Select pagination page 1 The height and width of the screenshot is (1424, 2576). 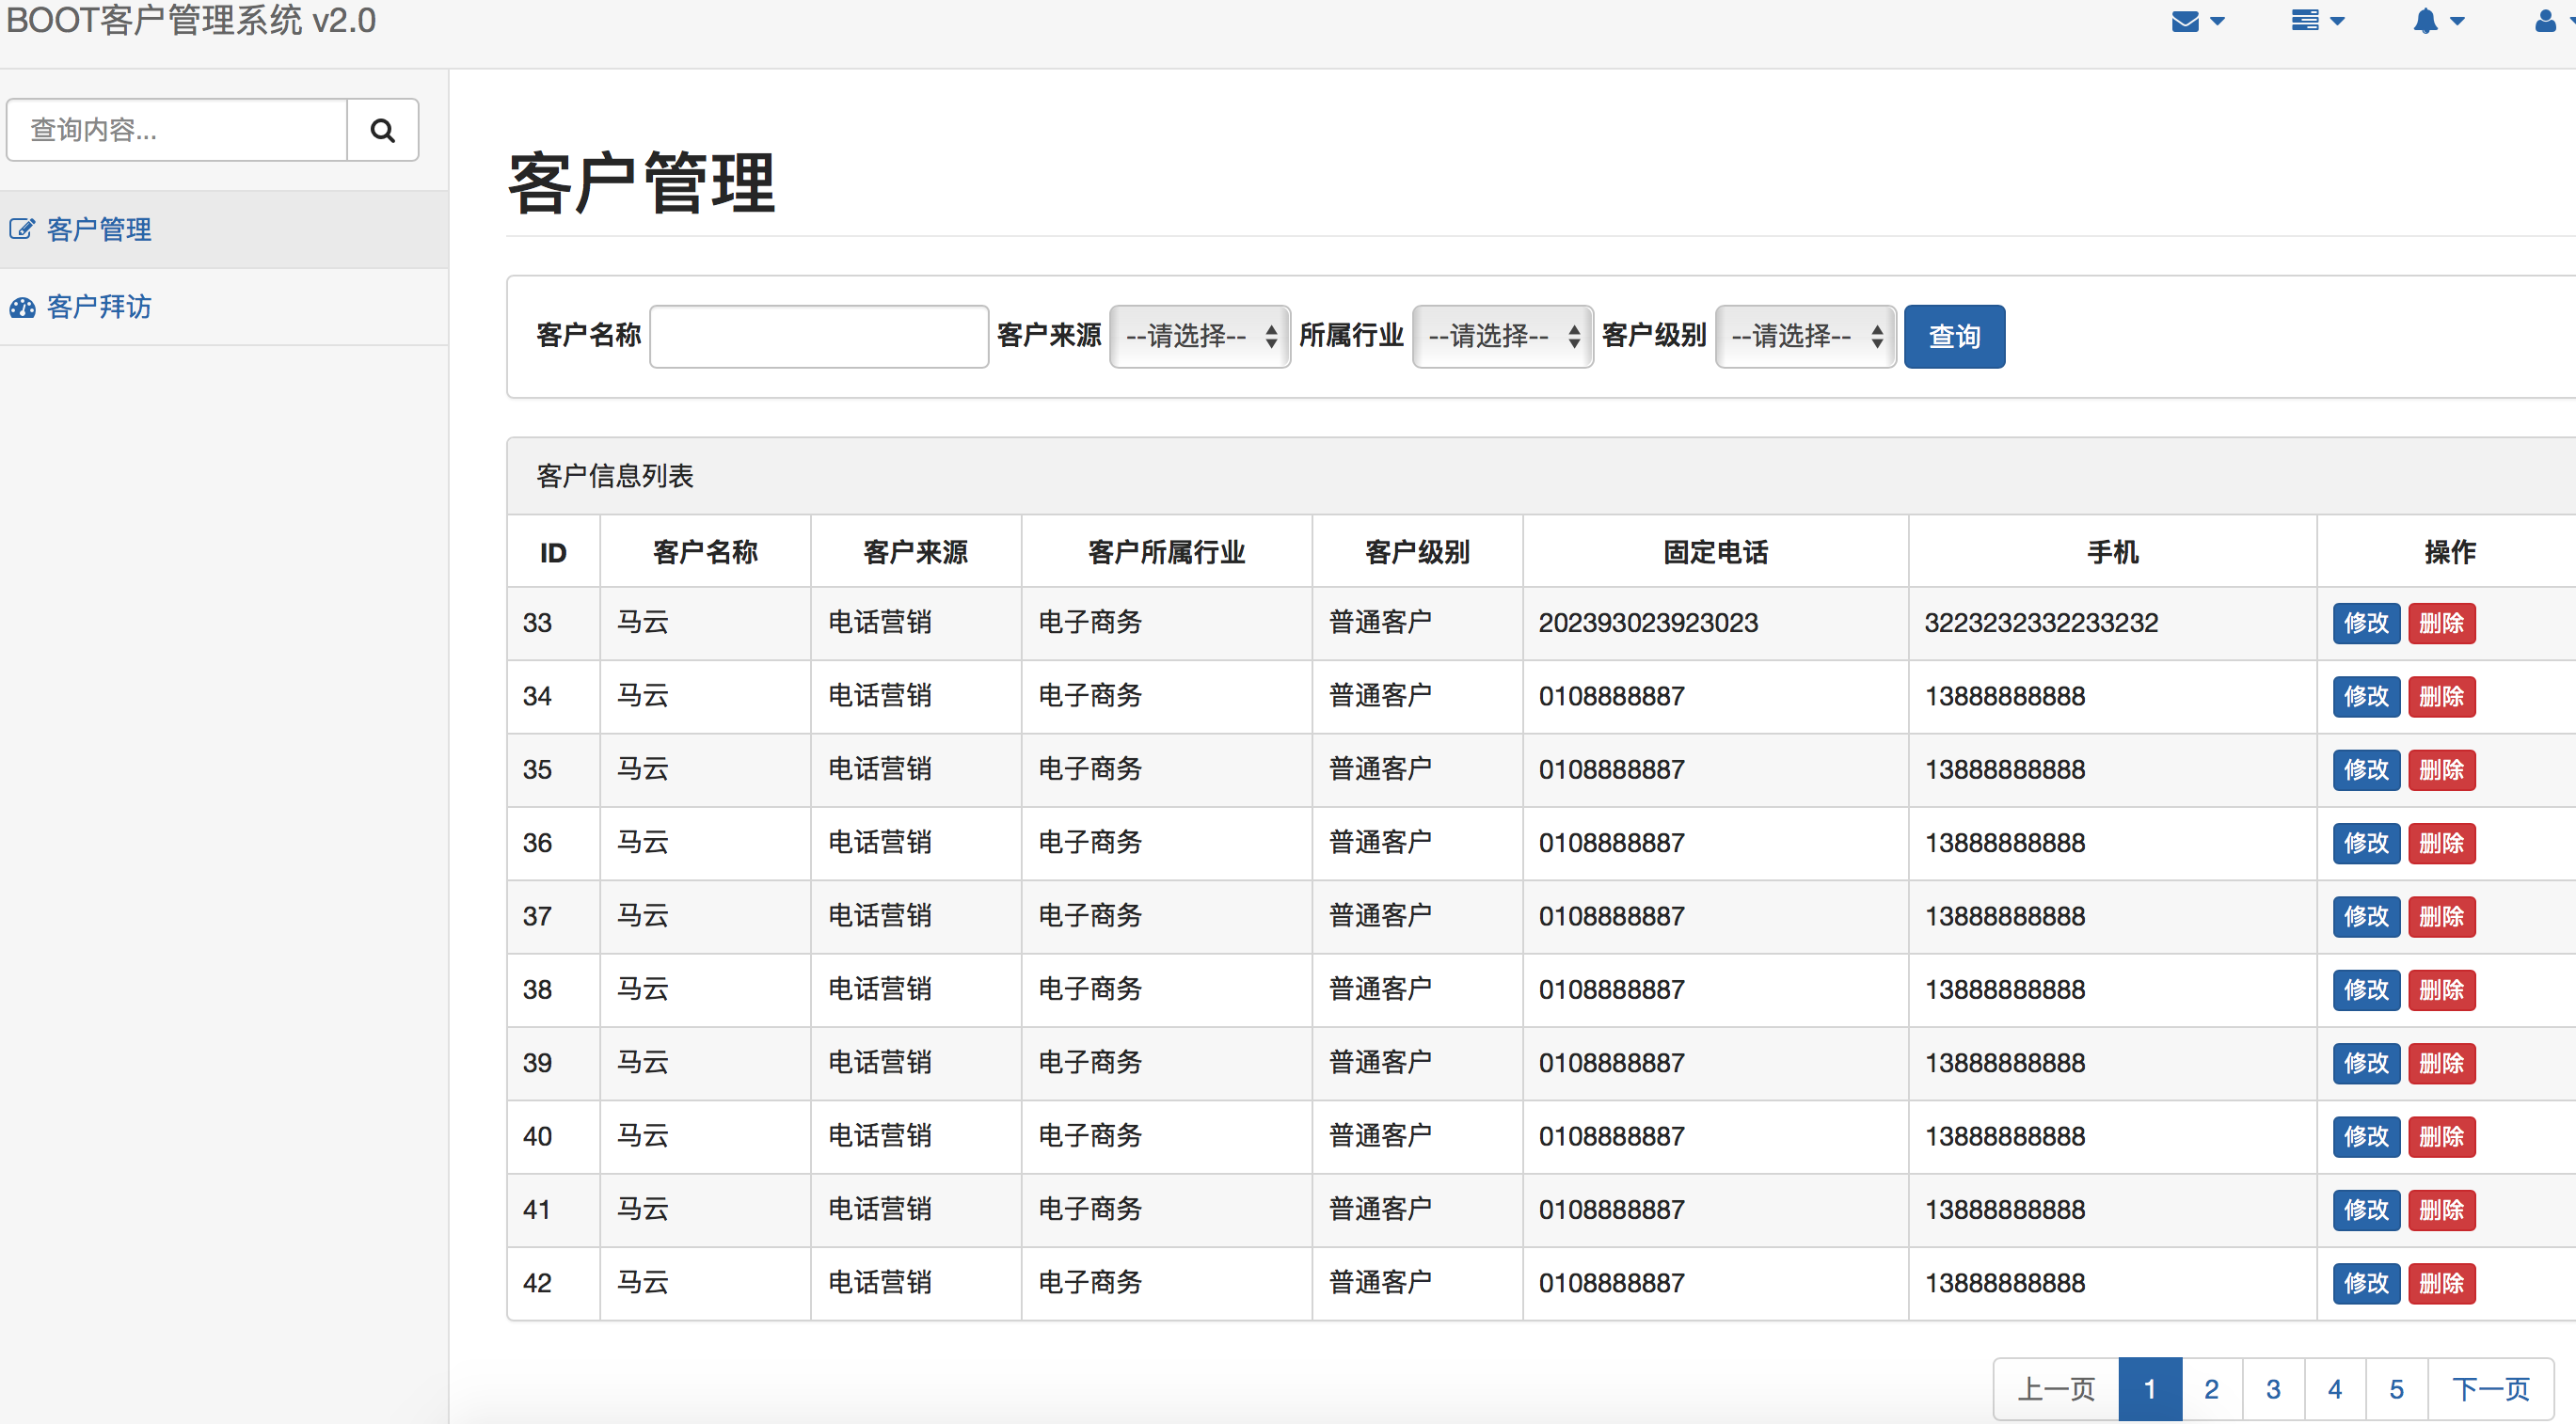click(2150, 1389)
